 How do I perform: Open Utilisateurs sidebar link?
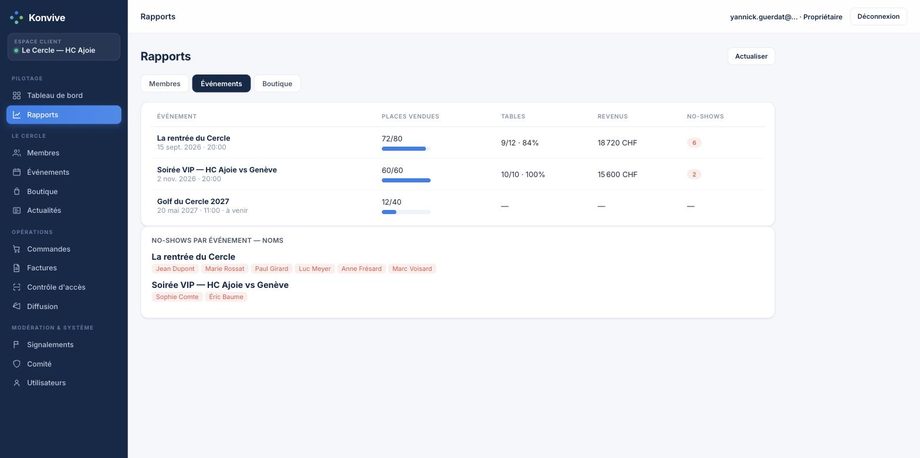(64, 383)
